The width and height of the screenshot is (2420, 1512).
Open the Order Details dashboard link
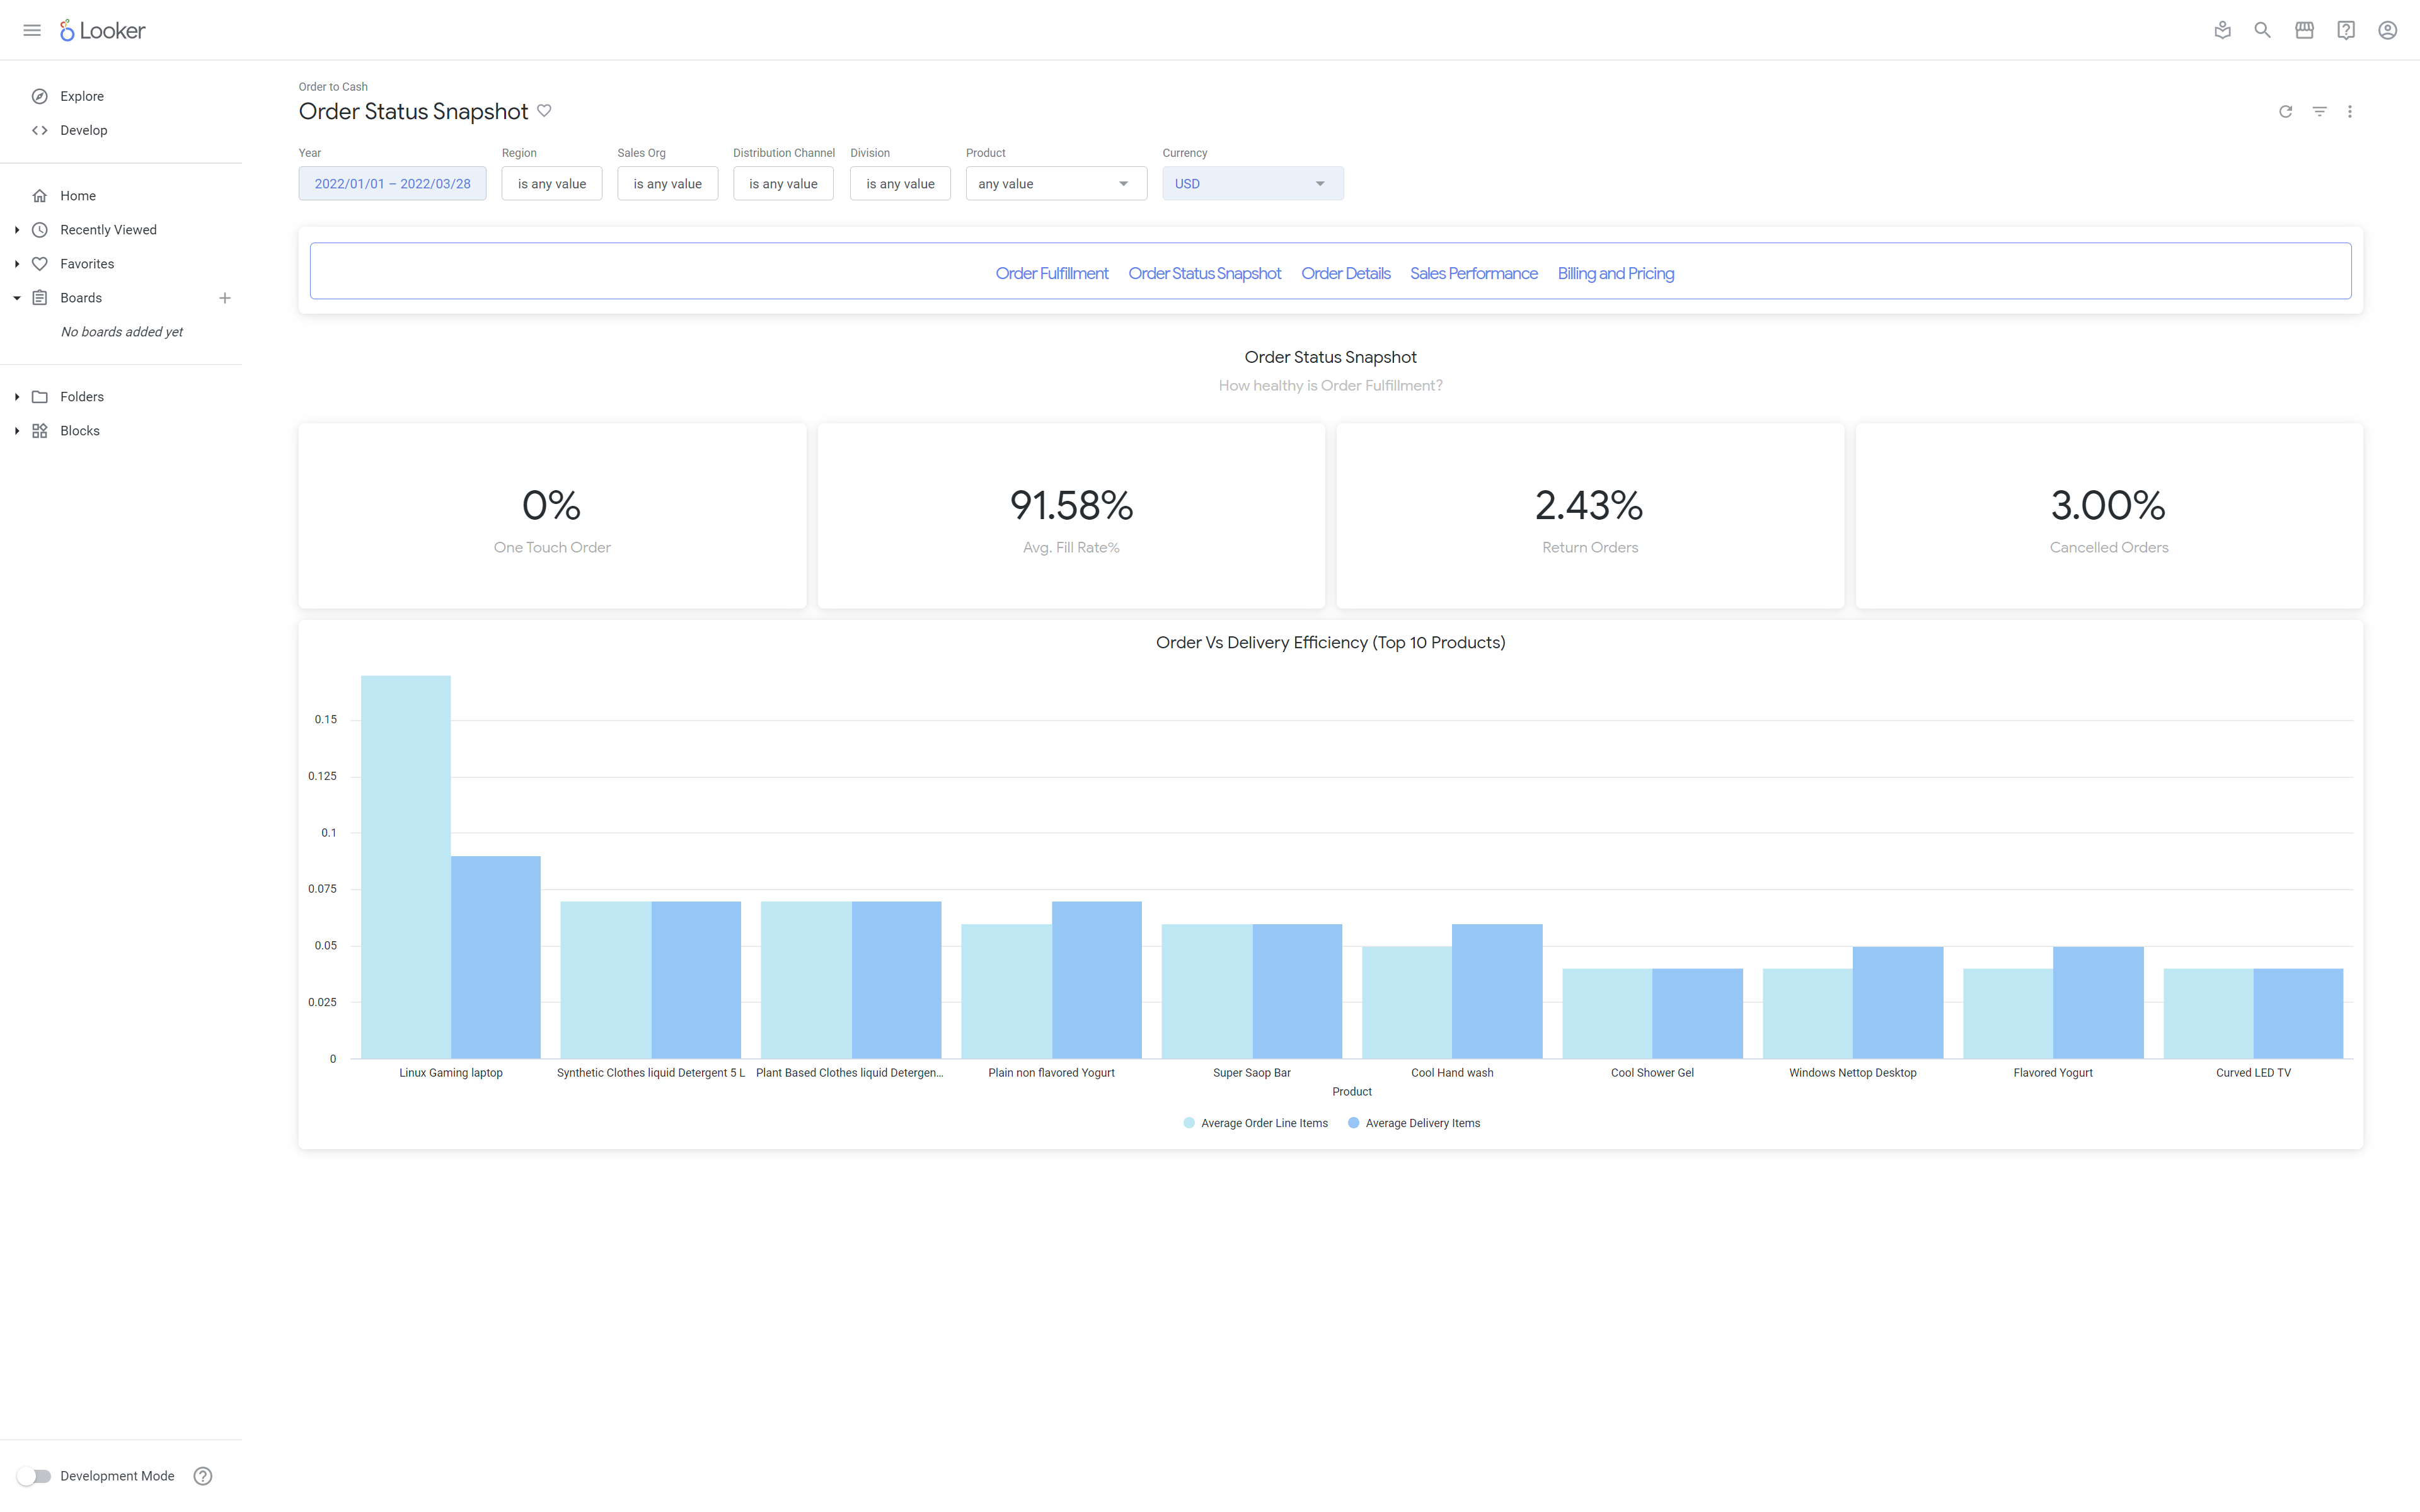pos(1346,273)
